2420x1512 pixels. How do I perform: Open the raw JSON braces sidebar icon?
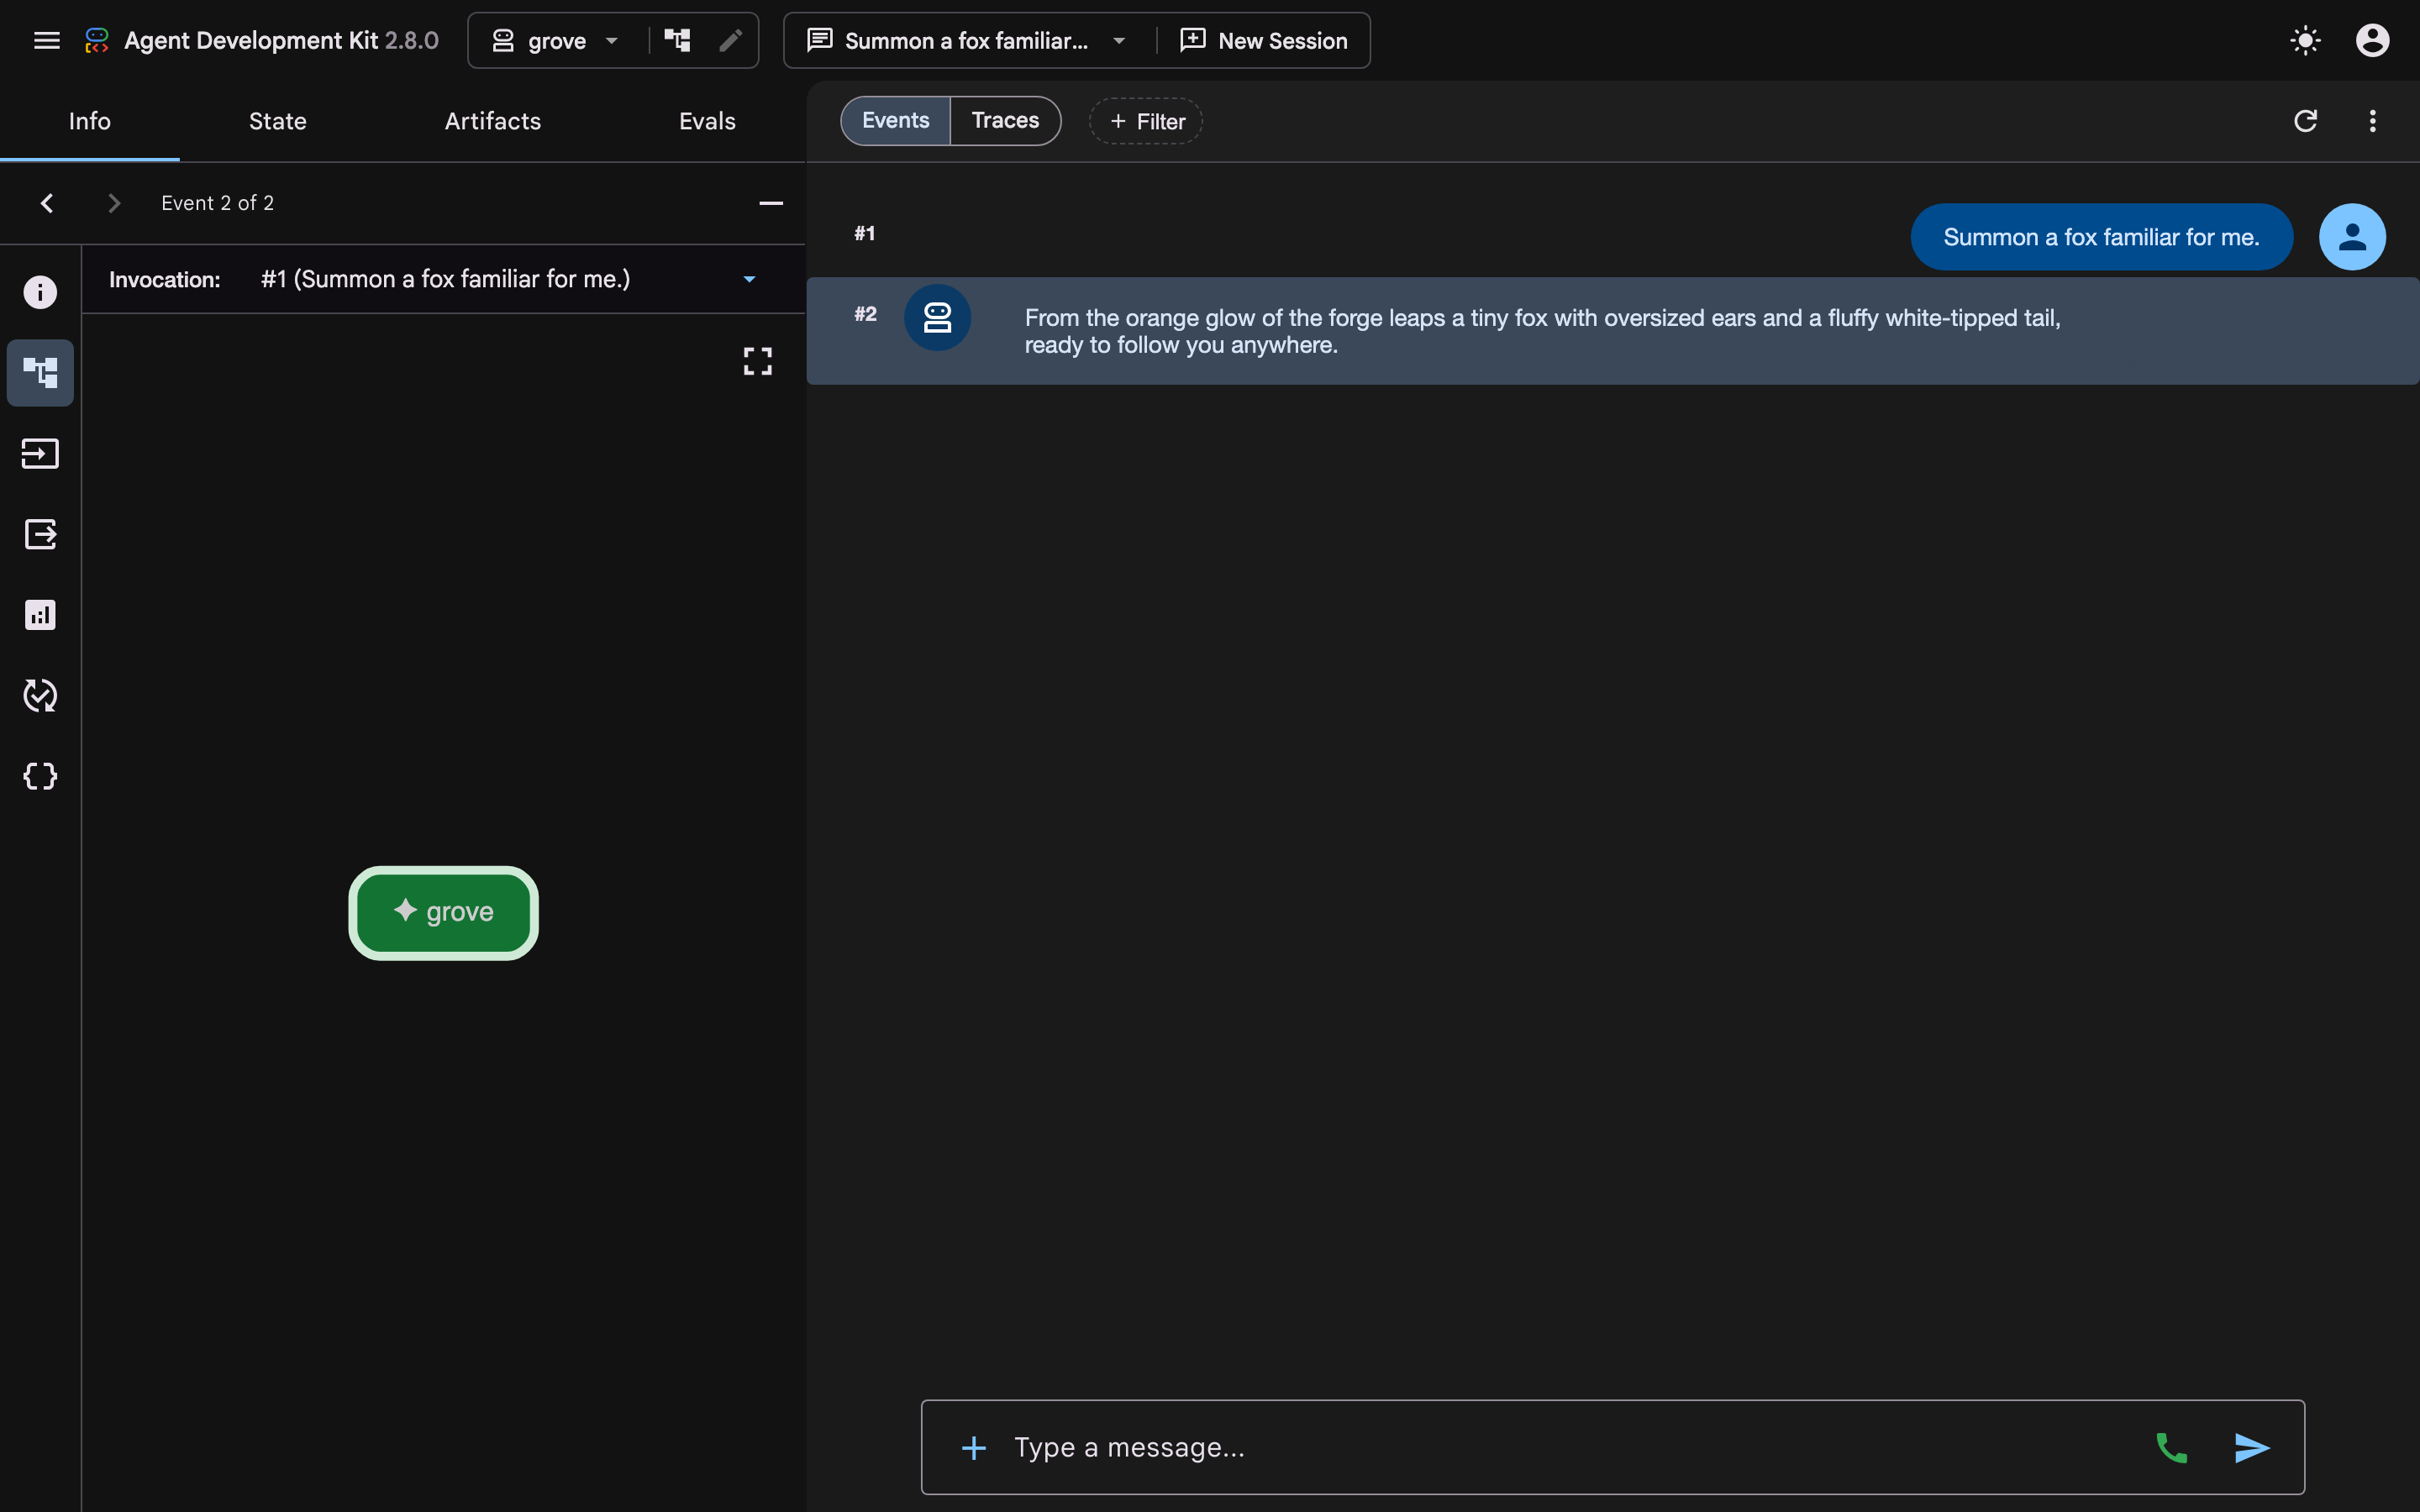tap(40, 776)
